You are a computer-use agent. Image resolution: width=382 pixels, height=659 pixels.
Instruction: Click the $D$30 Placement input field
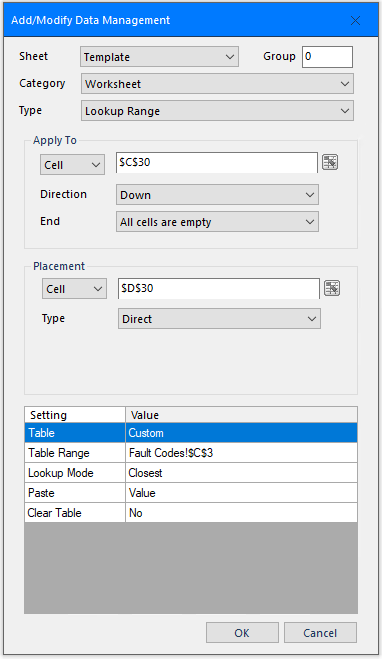pos(219,289)
